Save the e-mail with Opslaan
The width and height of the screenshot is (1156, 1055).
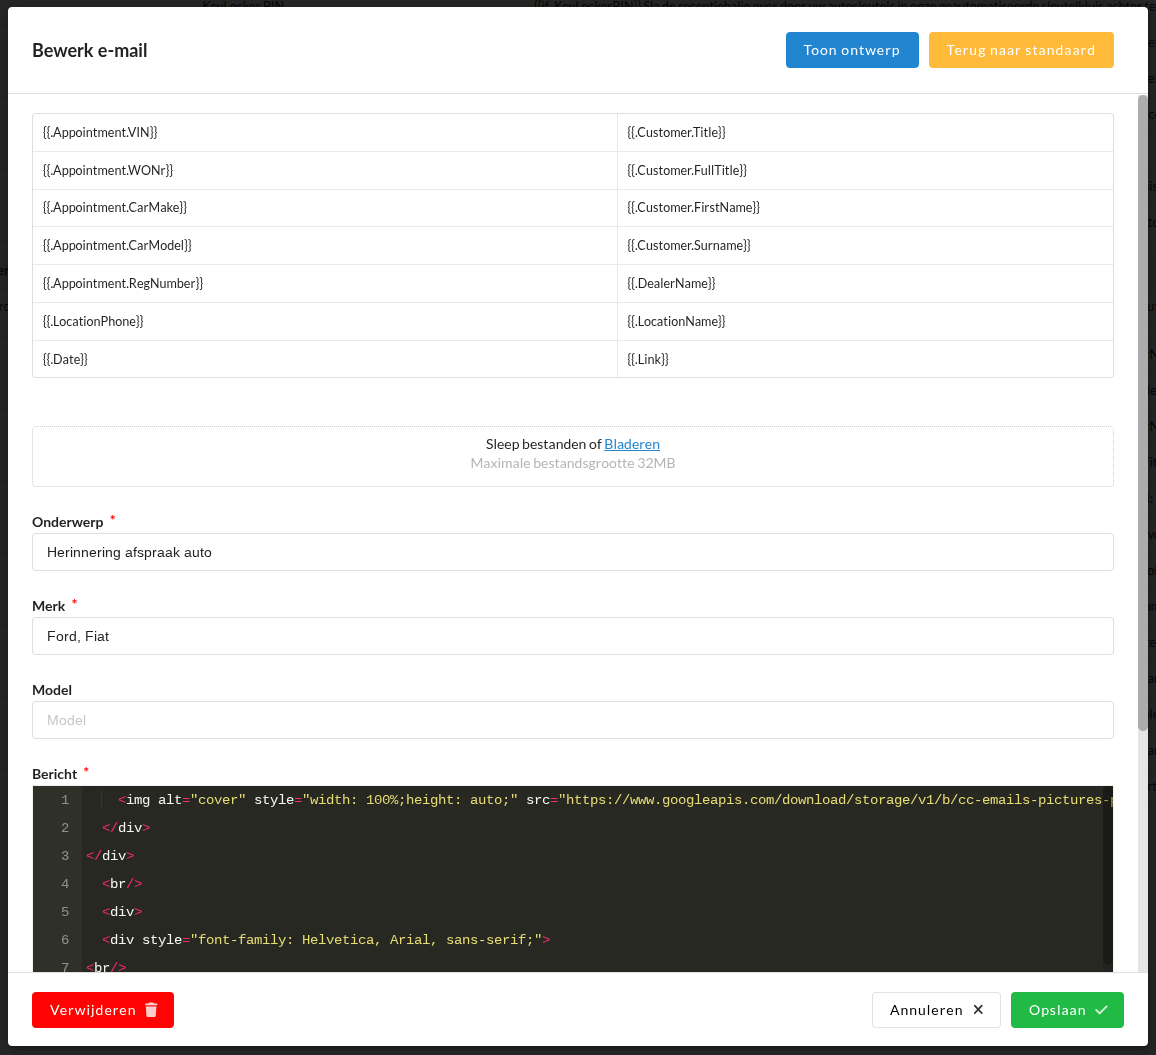[1066, 1010]
